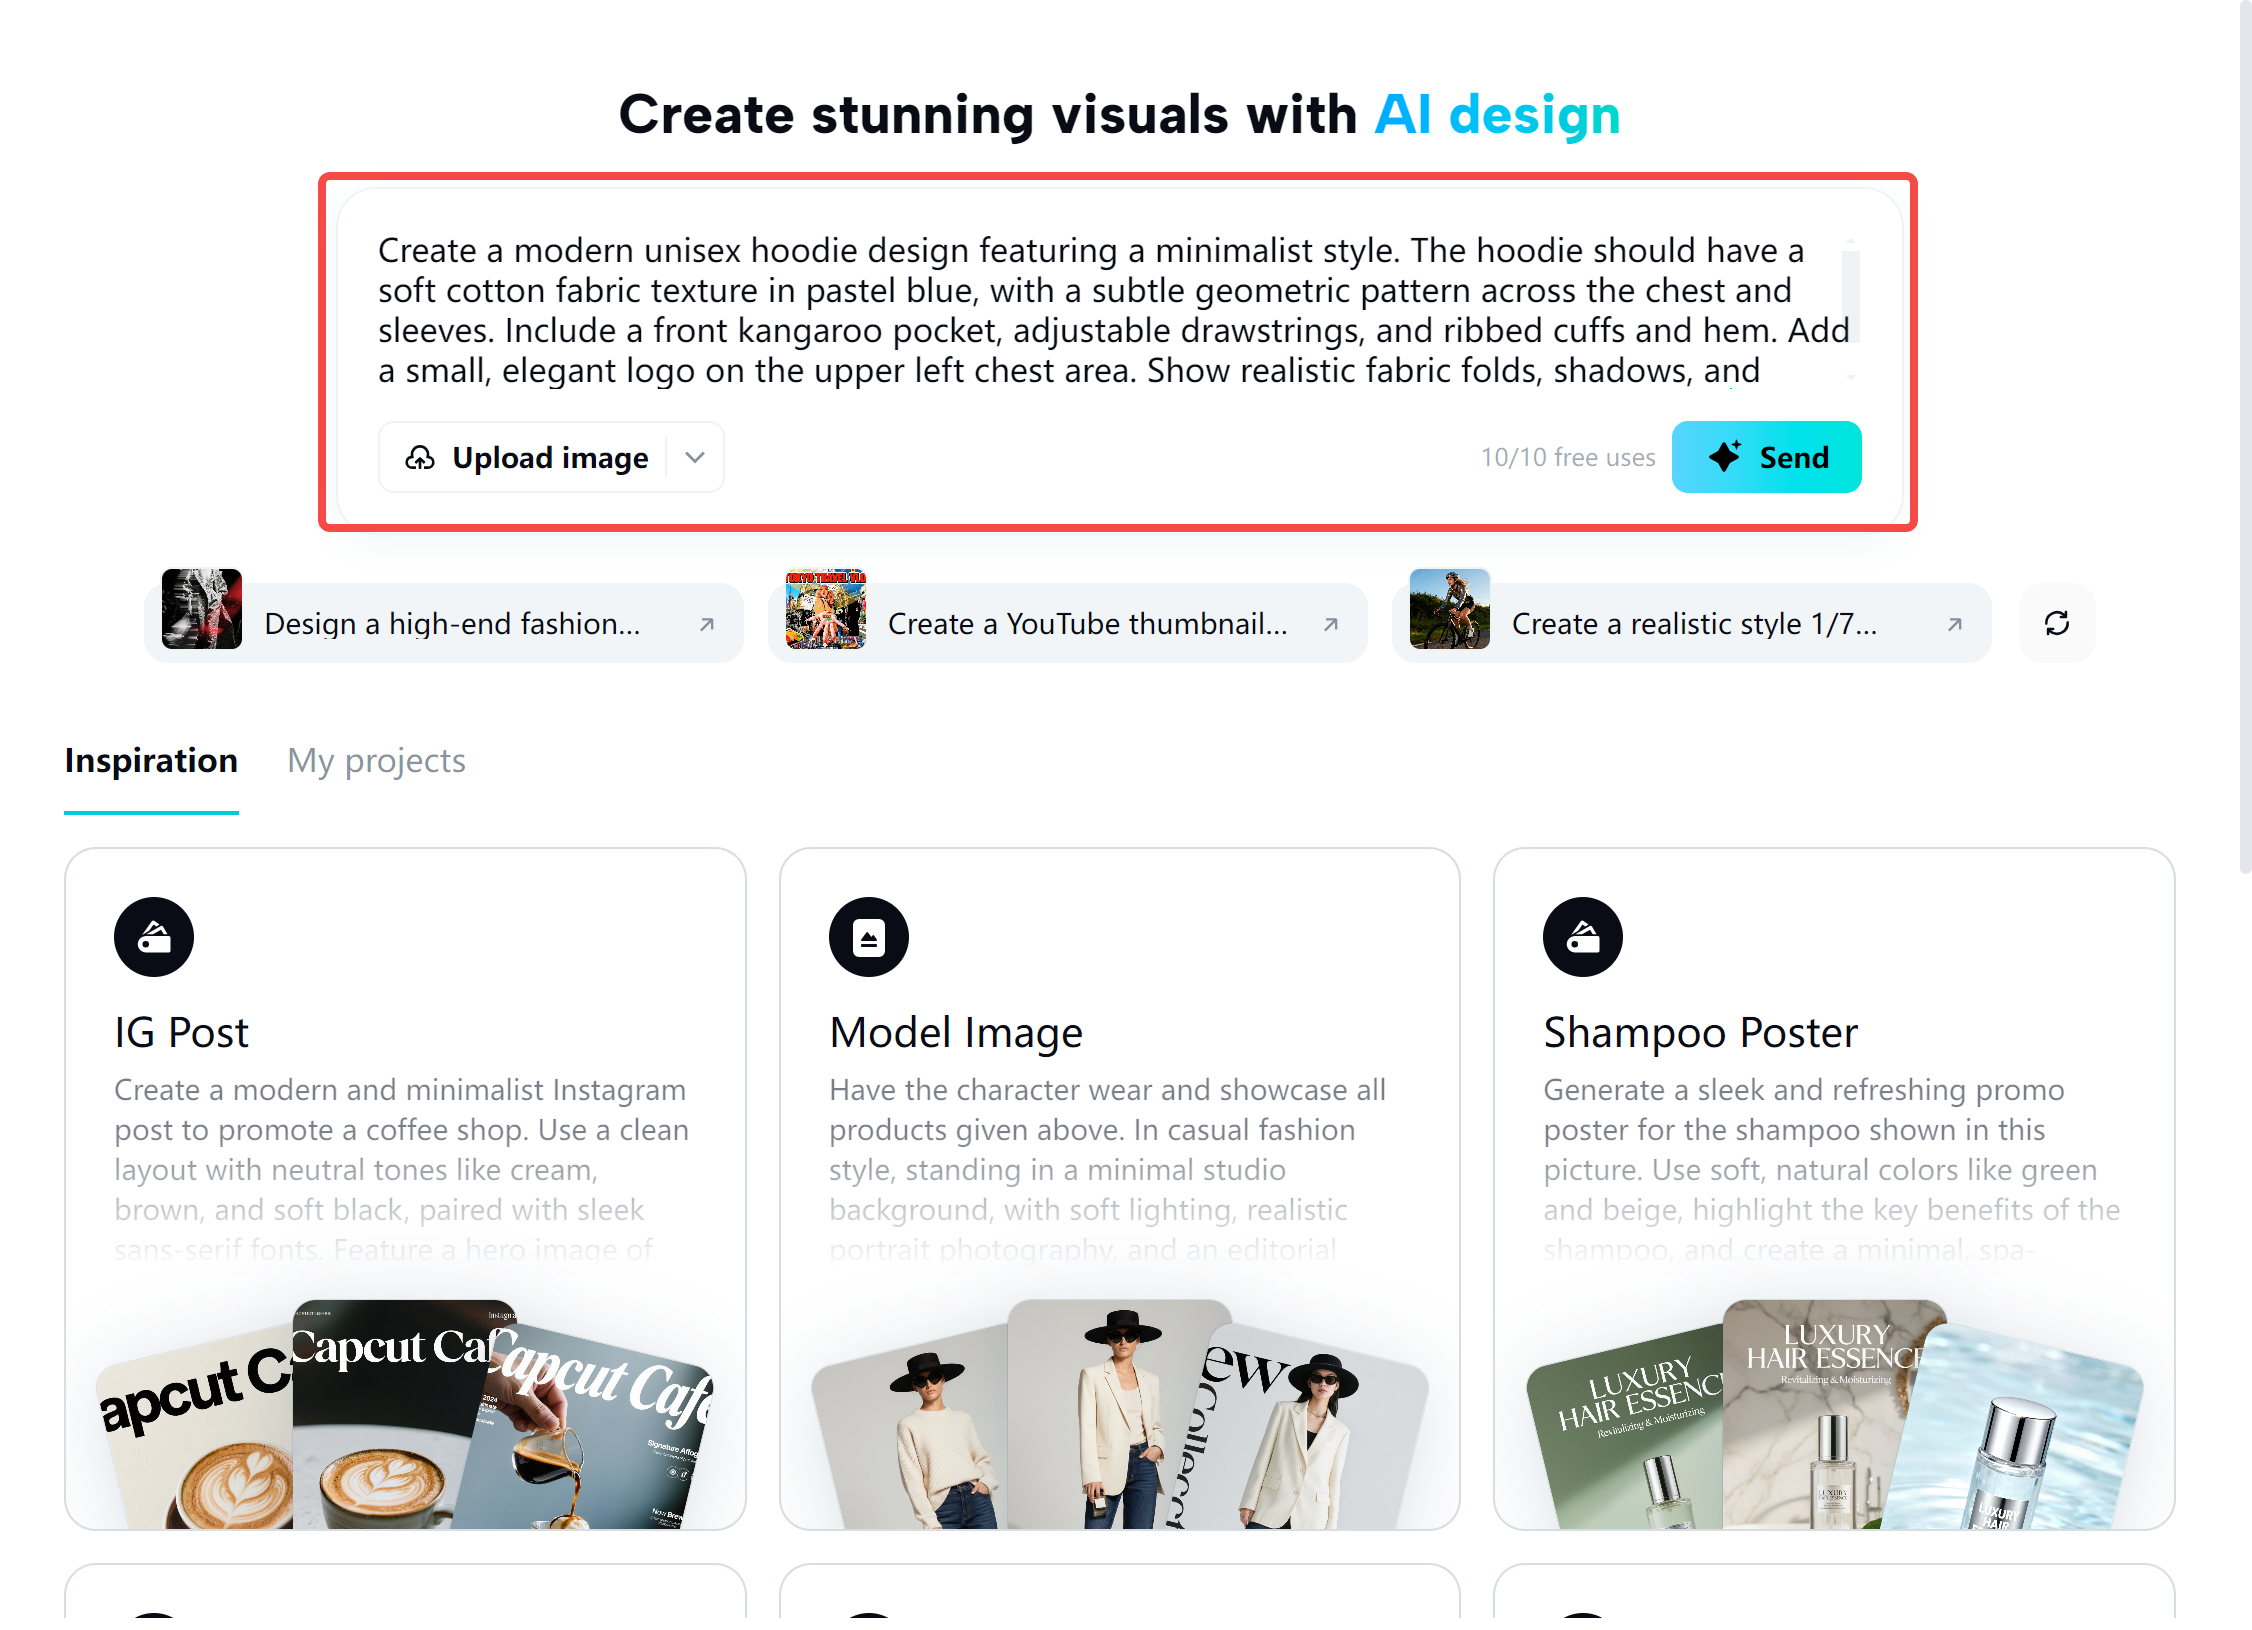Click the Send sparkle icon
The width and height of the screenshot is (2252, 1630).
[1726, 457]
